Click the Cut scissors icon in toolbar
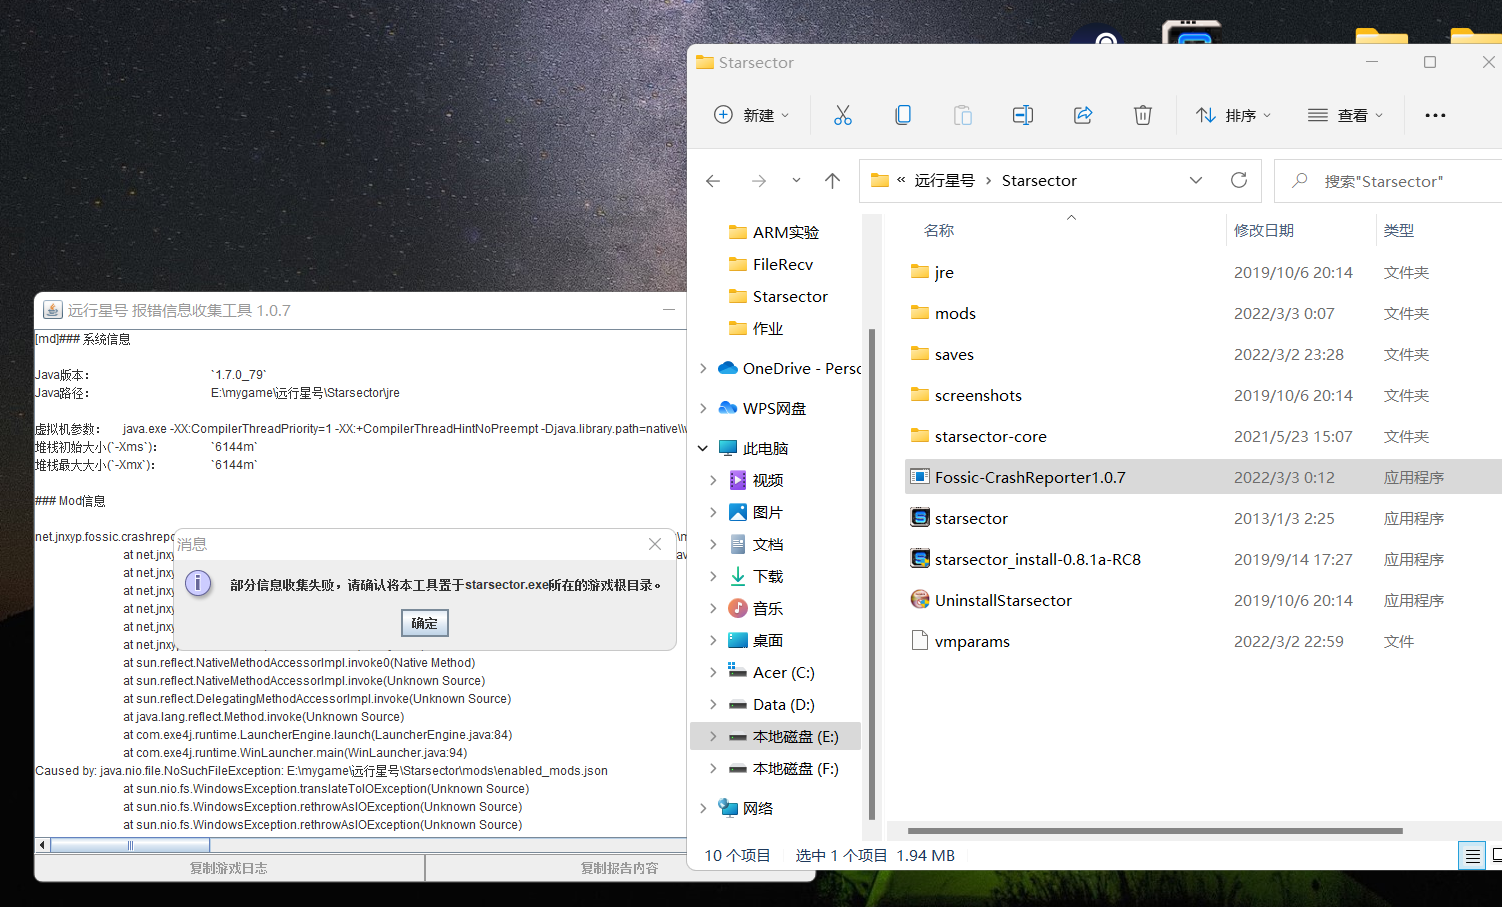Screen dimensions: 1502x907 pyautogui.click(x=843, y=115)
